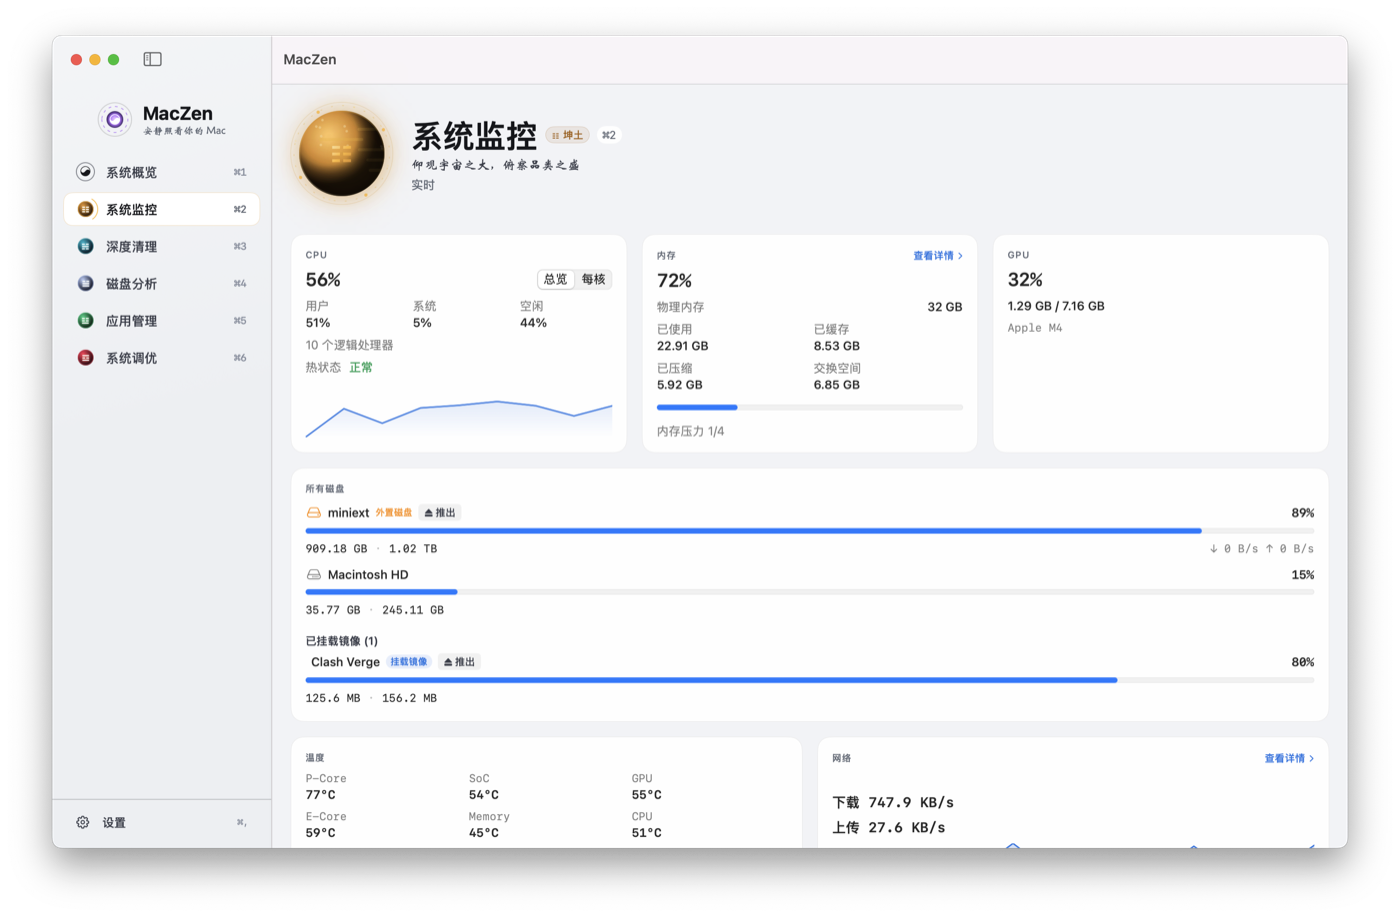This screenshot has height=917, width=1400.
Task: Open network 查看详情 link
Action: [1289, 759]
